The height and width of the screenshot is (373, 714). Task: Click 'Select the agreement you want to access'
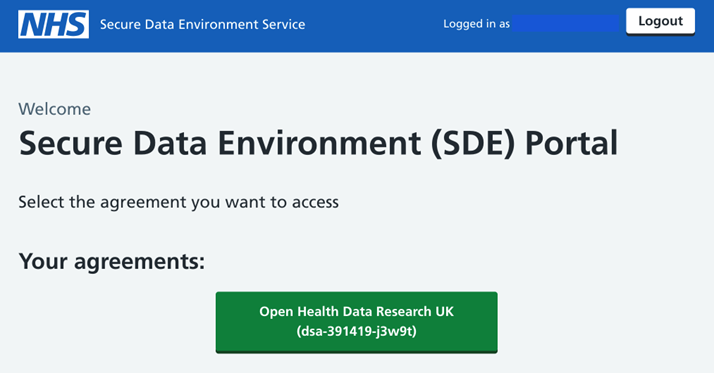pos(178,202)
